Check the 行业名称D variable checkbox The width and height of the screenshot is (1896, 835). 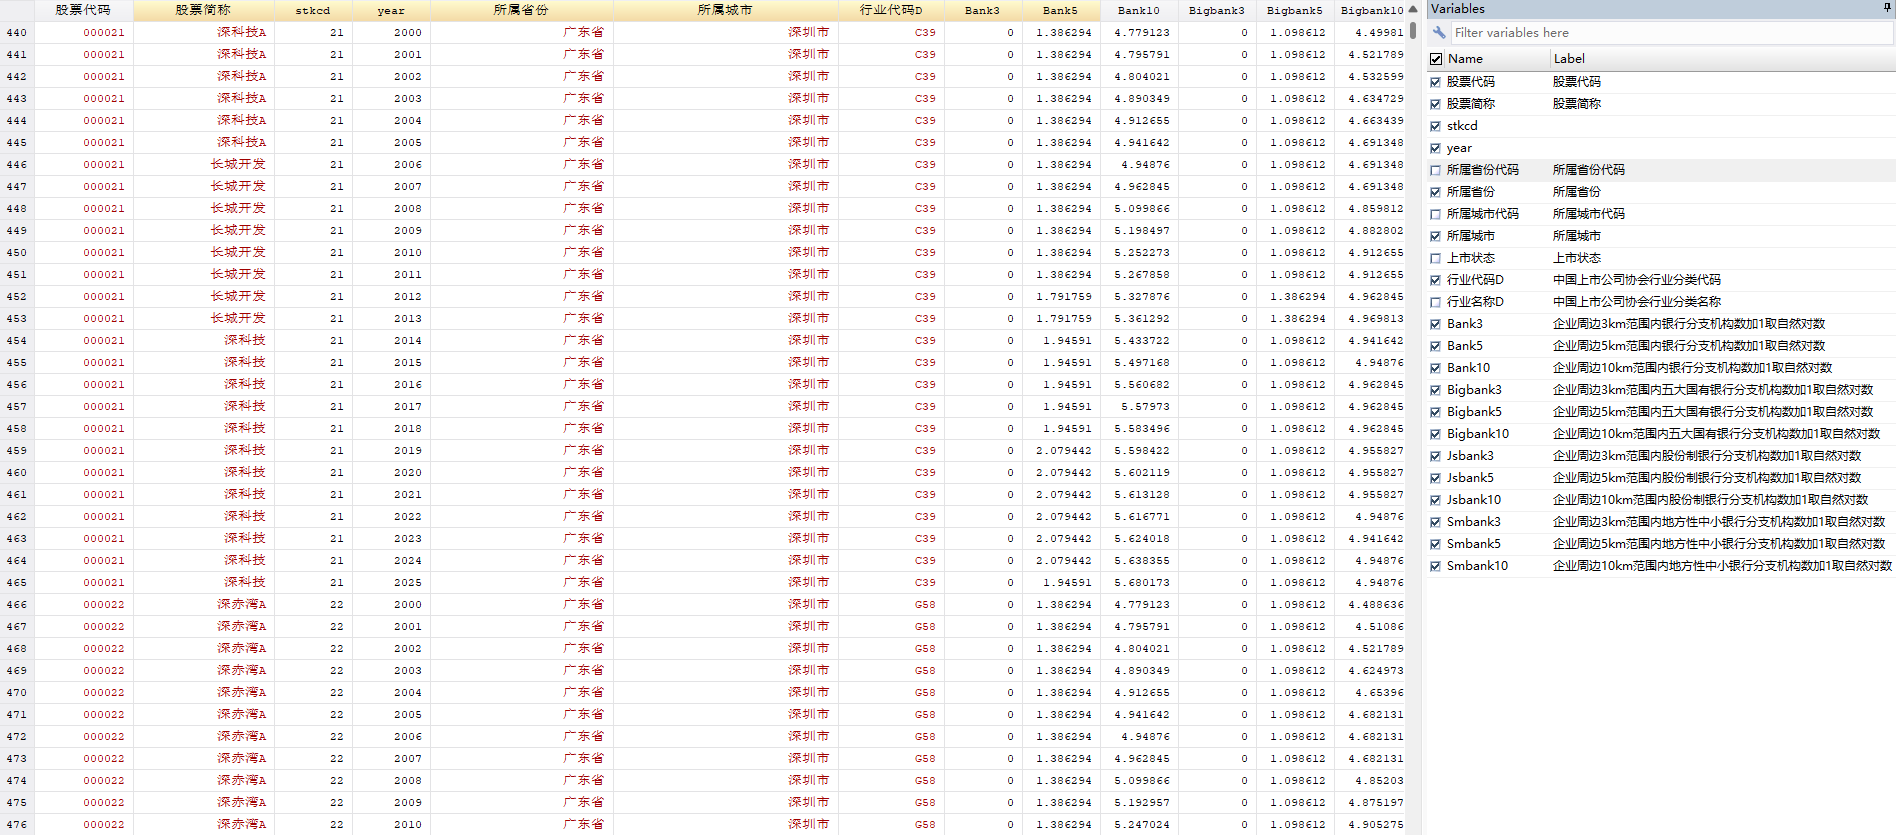[1436, 302]
